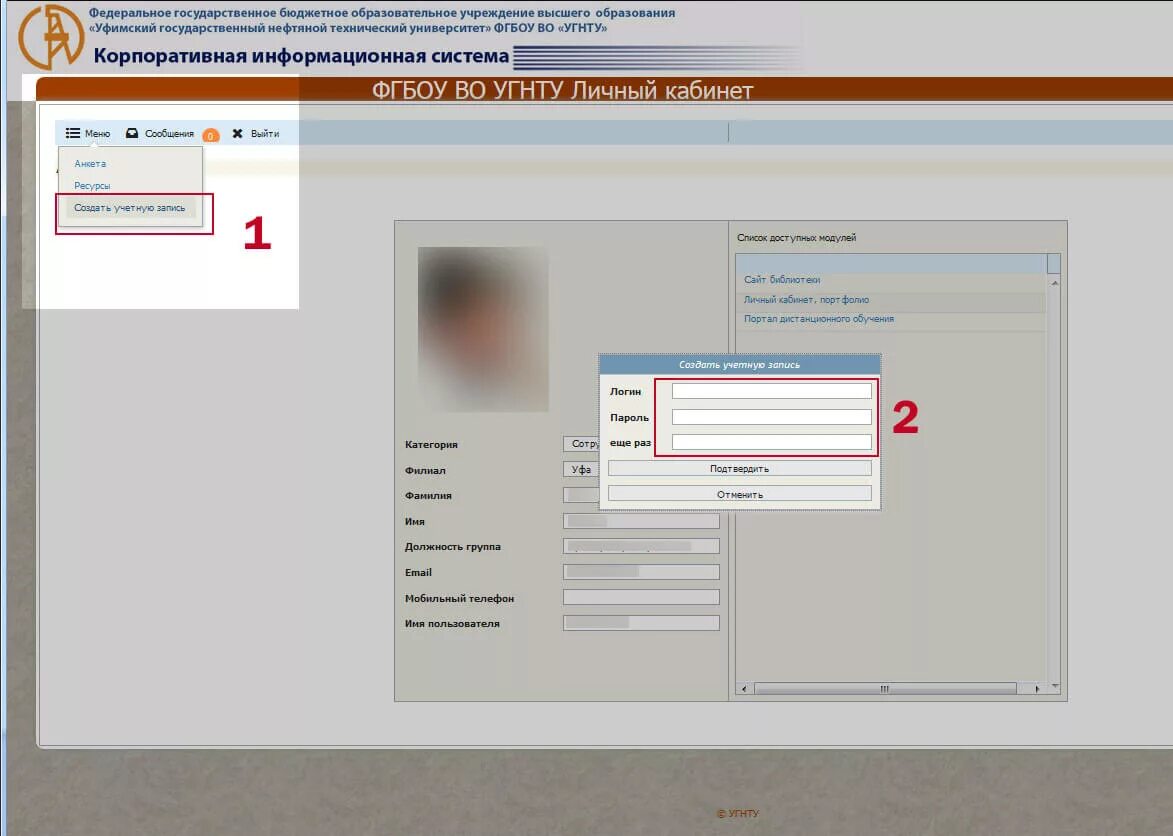Viewport: 1173px width, 836px height.
Task: Click the Список доступных модулей heading
Action: 796,238
